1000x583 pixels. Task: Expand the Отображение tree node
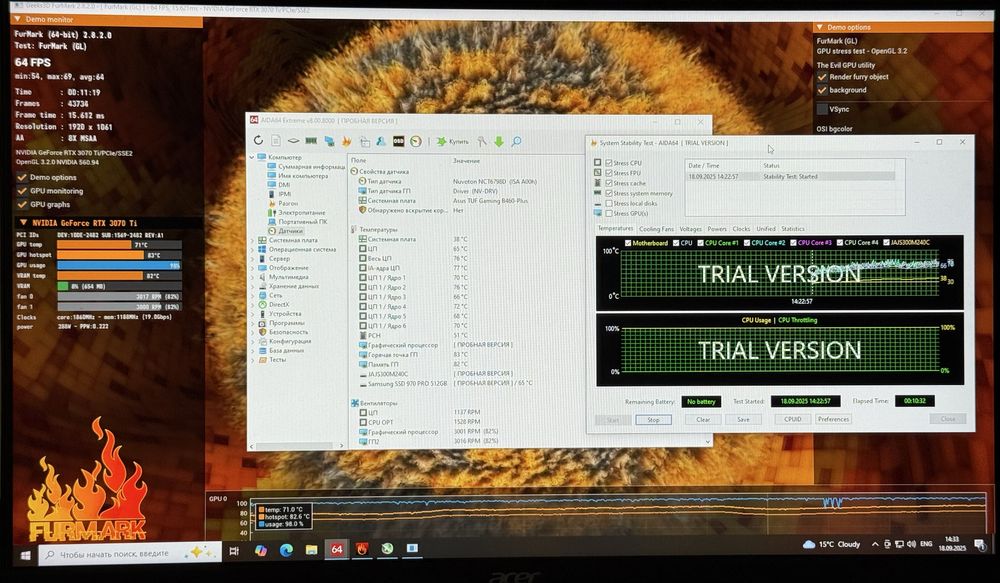point(252,268)
